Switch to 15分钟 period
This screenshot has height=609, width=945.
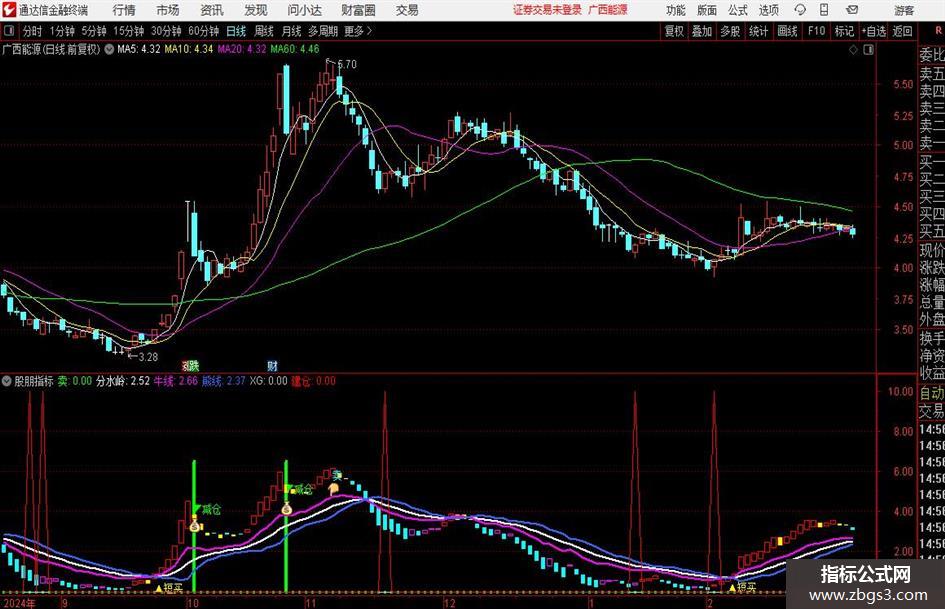(128, 31)
